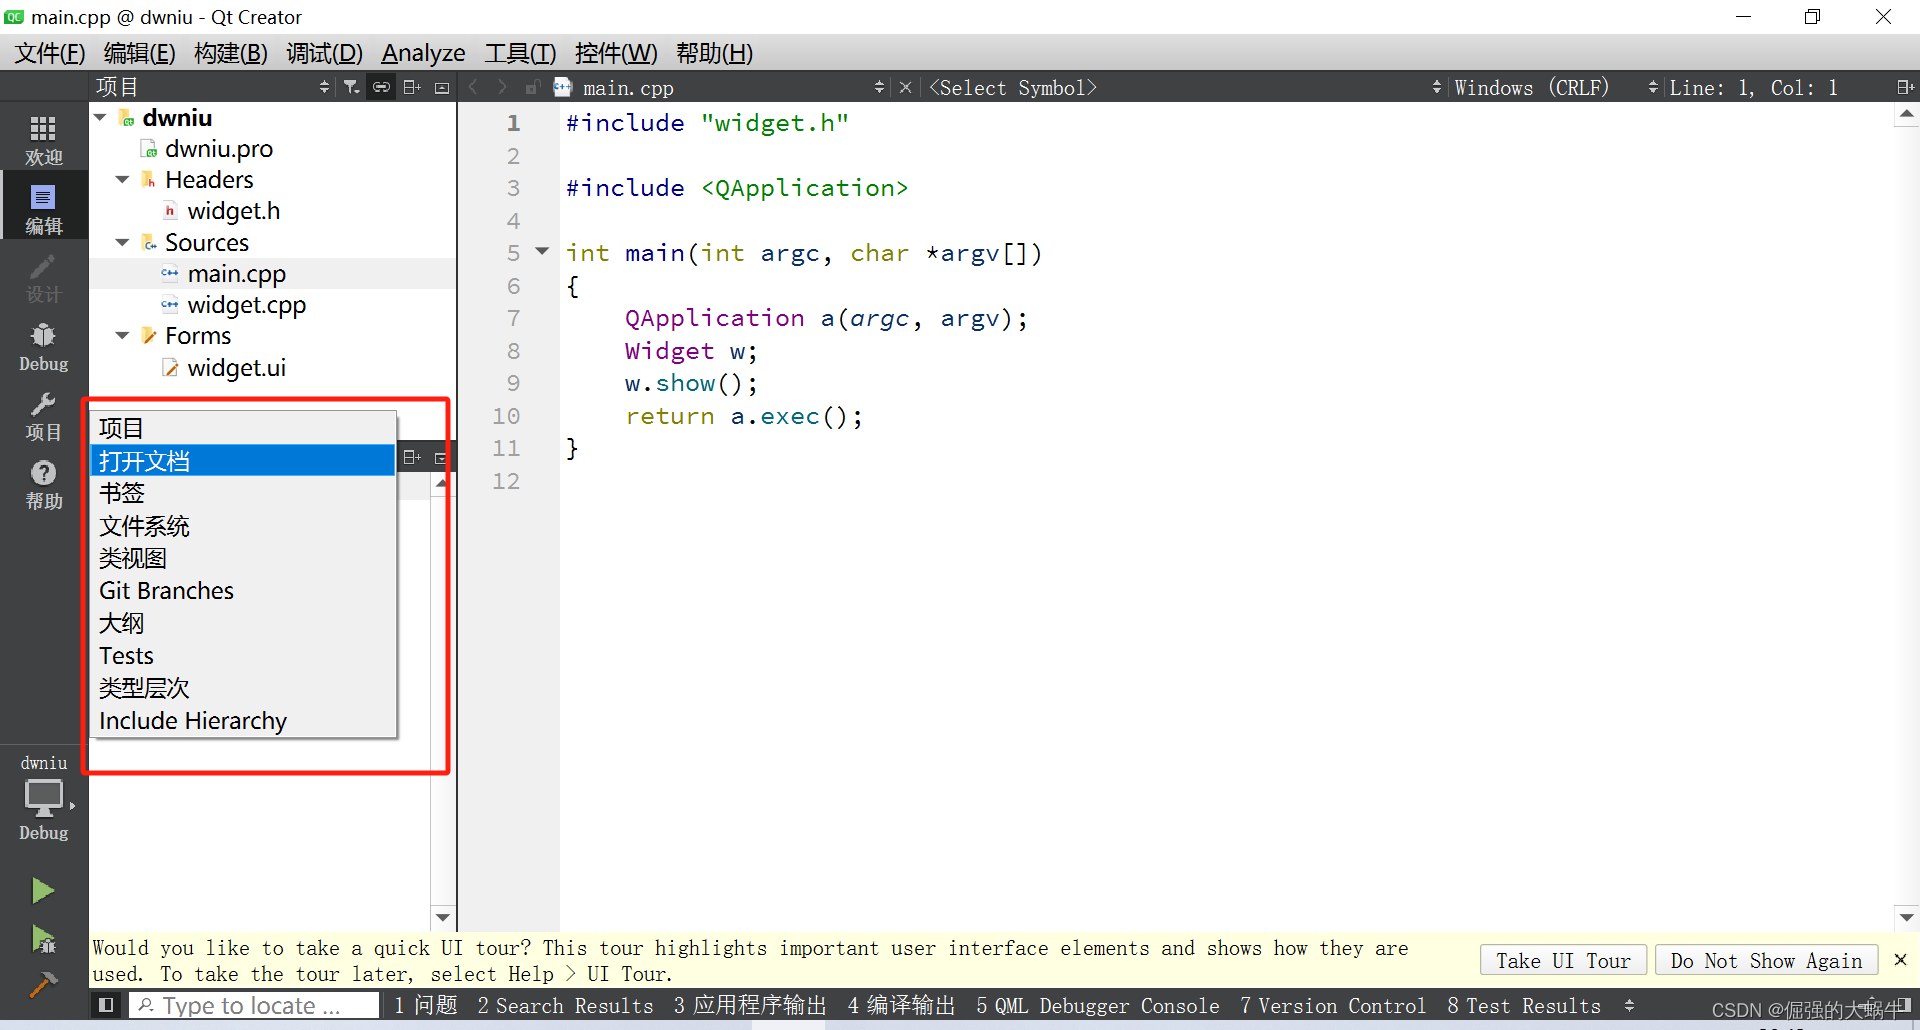Select 类视图 in the view list
Screen dimensions: 1920x1030
[243, 558]
